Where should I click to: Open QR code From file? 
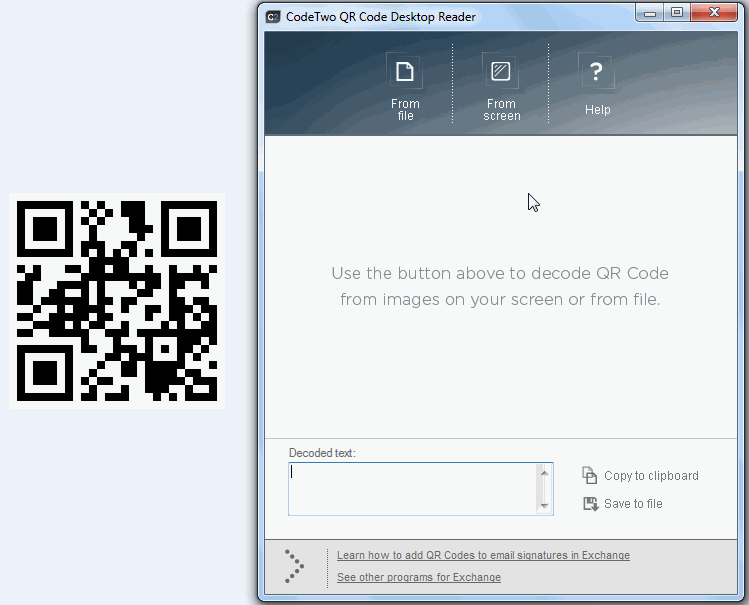coord(405,88)
